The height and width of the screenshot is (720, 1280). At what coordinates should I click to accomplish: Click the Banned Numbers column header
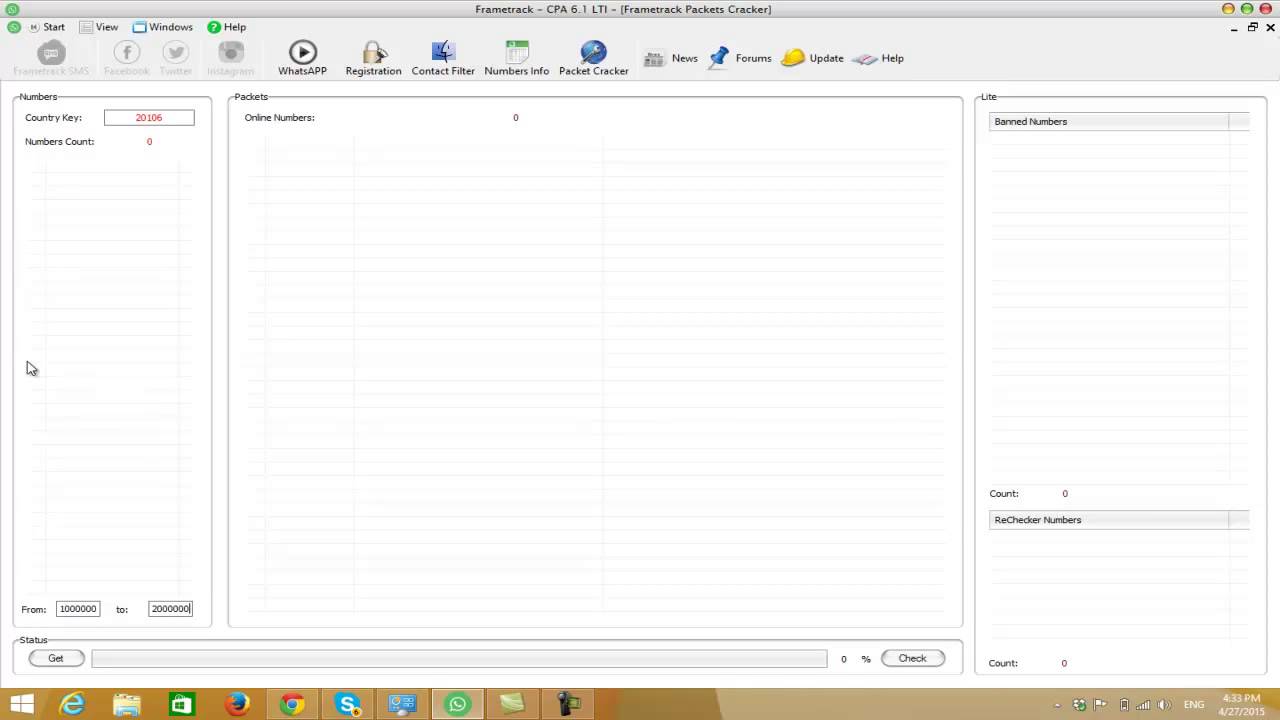click(1109, 121)
